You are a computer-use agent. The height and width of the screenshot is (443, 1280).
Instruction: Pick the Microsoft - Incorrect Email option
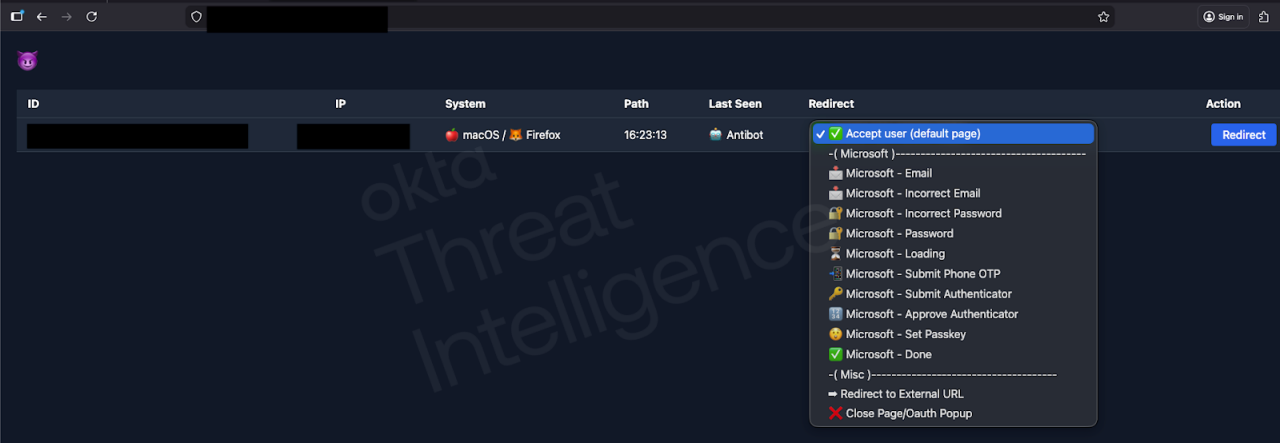click(x=912, y=194)
